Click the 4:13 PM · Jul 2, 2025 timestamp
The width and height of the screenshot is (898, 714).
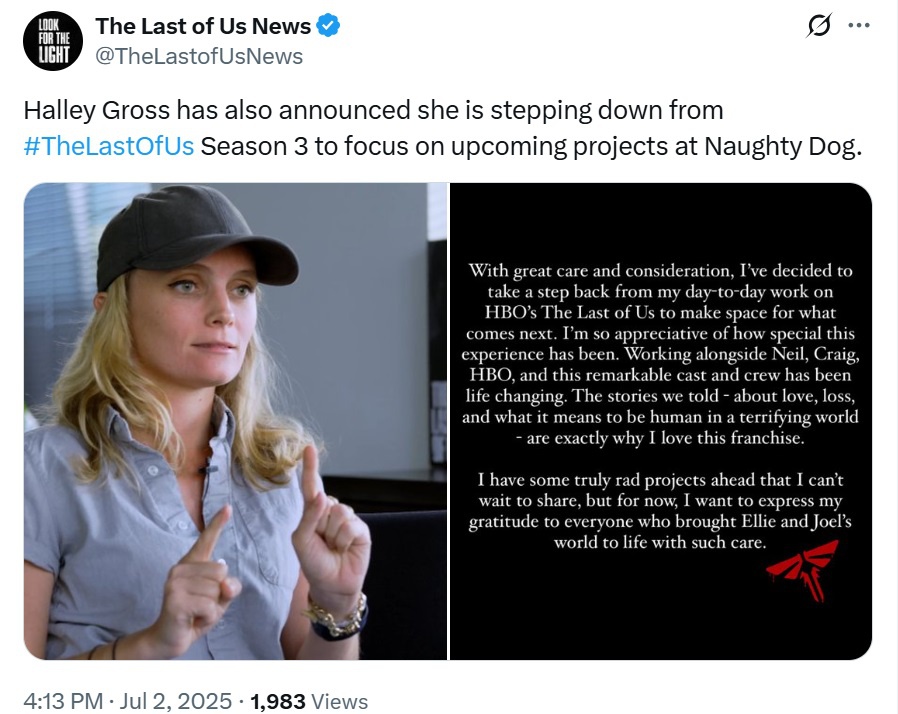[128, 701]
